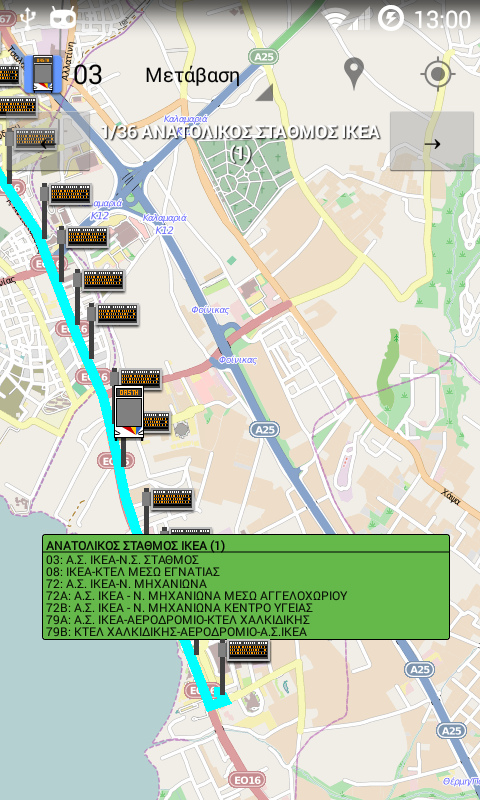Pick line 72B ΚΕΝΤΡΟ ΥΓΕΙΑΣ

tap(179, 608)
